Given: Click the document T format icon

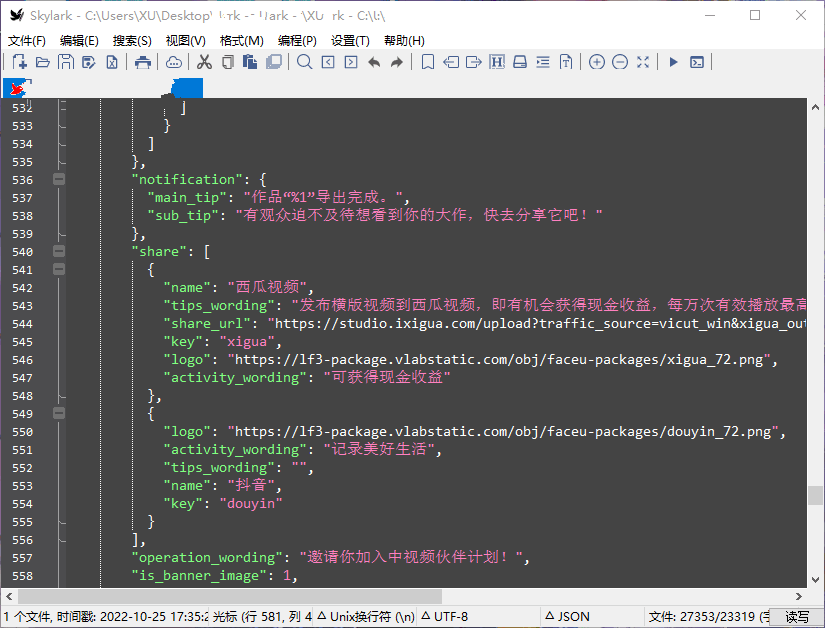Looking at the screenshot, I should tap(566, 62).
